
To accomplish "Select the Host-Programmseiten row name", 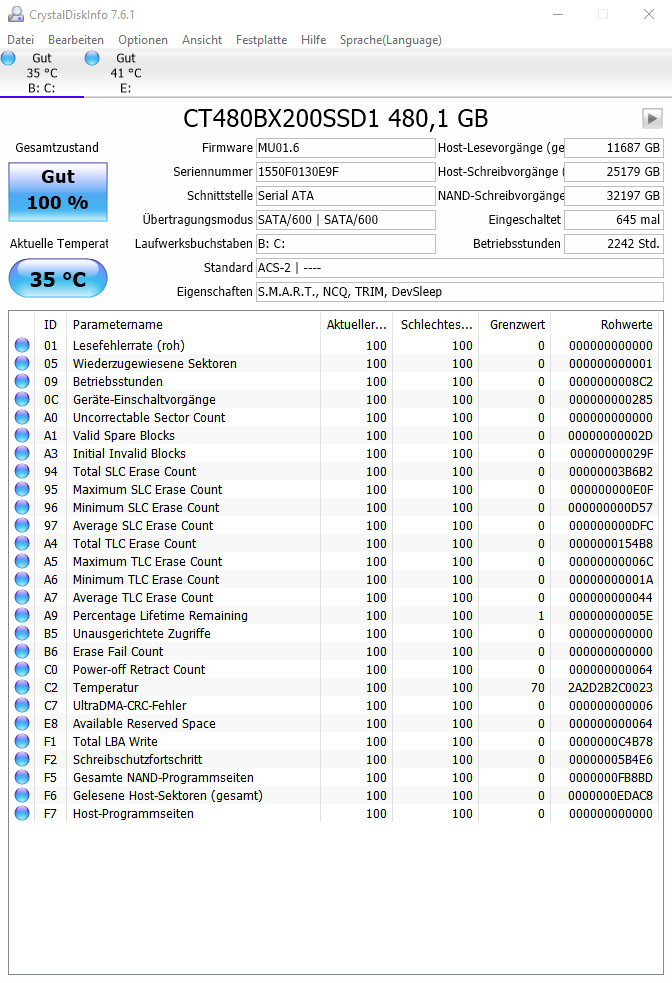I will click(x=133, y=813).
